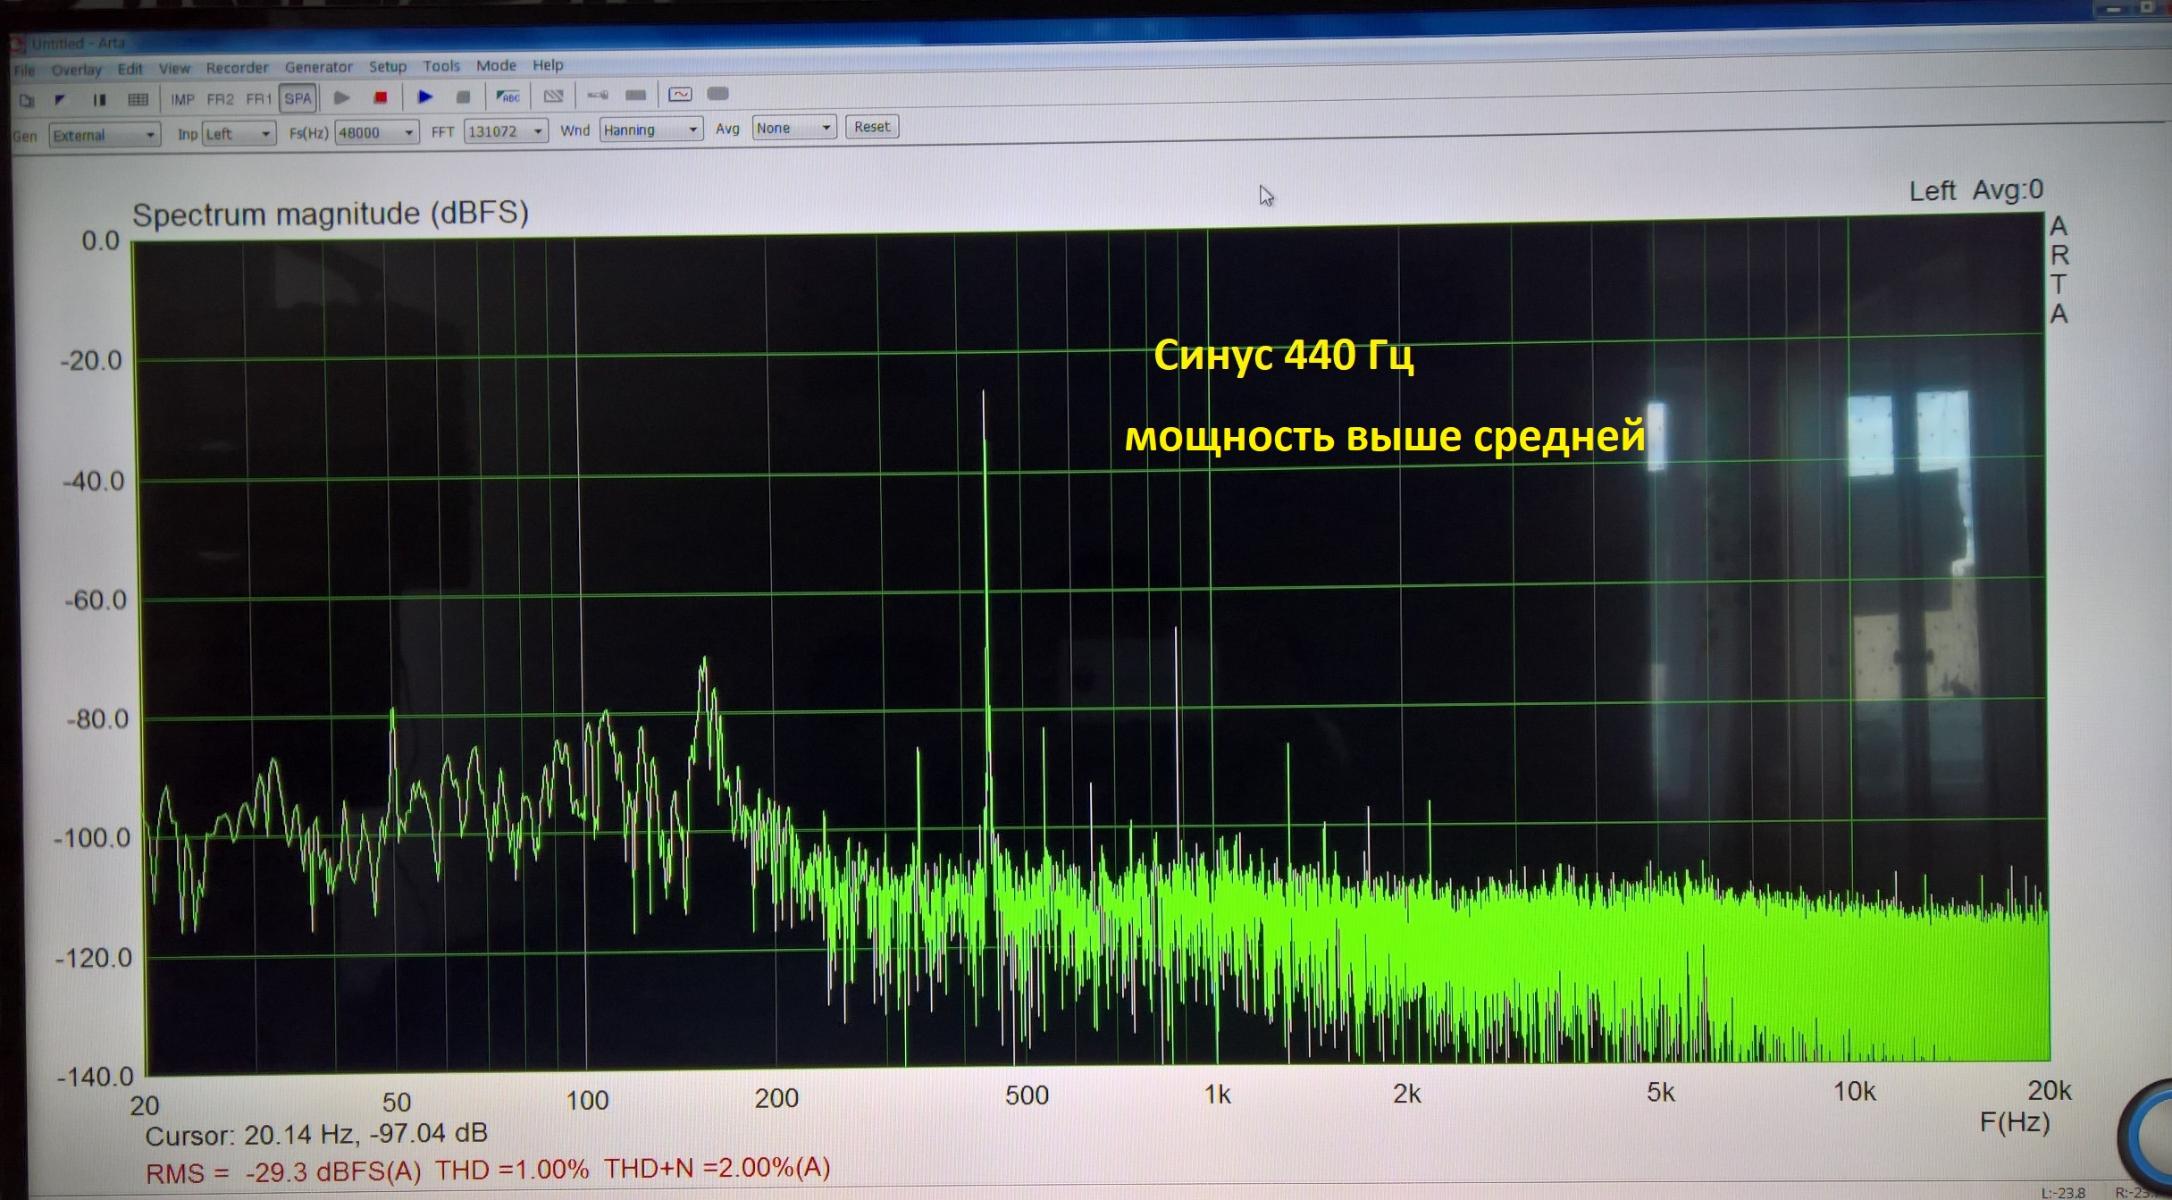Click the grid table toolbar icon
The width and height of the screenshot is (2172, 1200).
[x=138, y=99]
